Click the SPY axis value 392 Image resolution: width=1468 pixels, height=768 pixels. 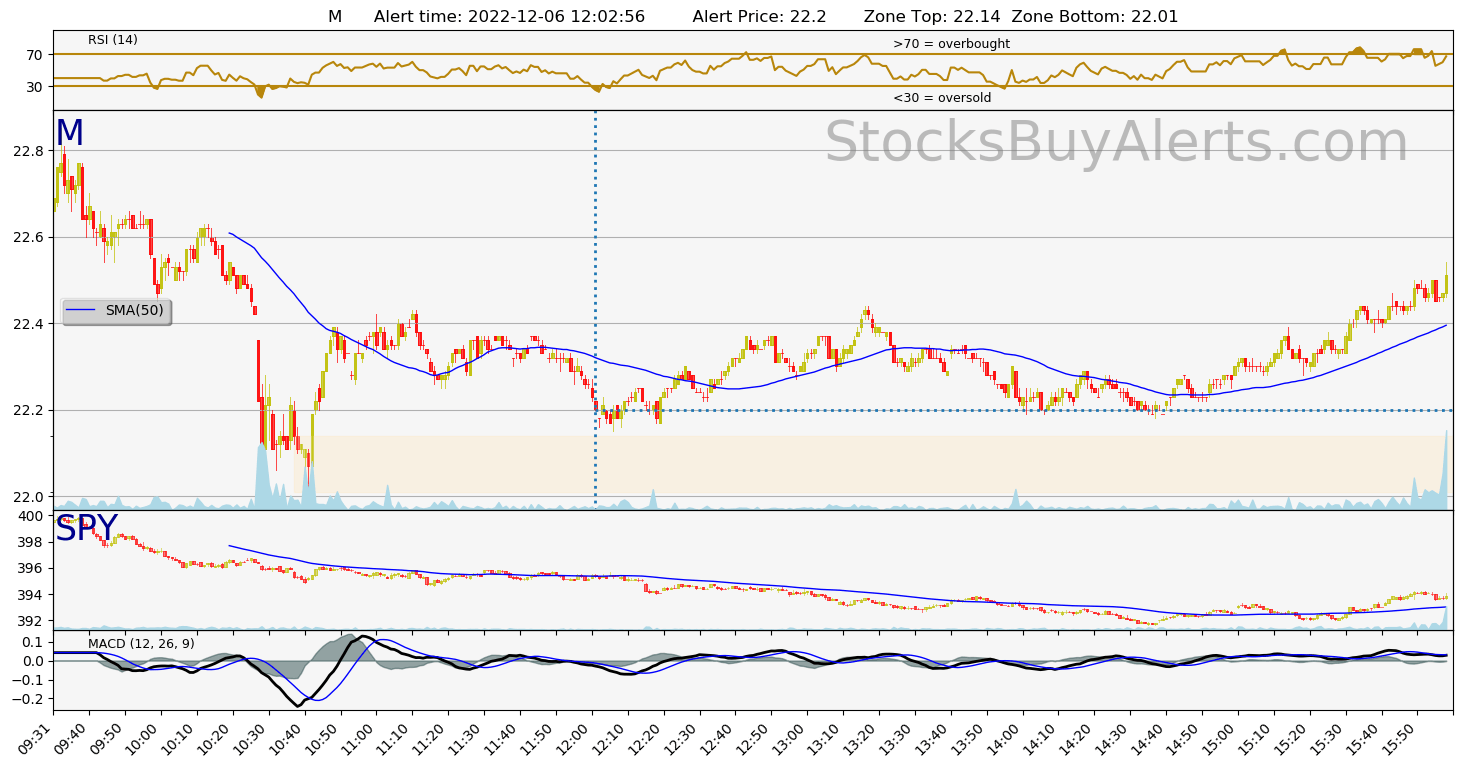click(31, 621)
